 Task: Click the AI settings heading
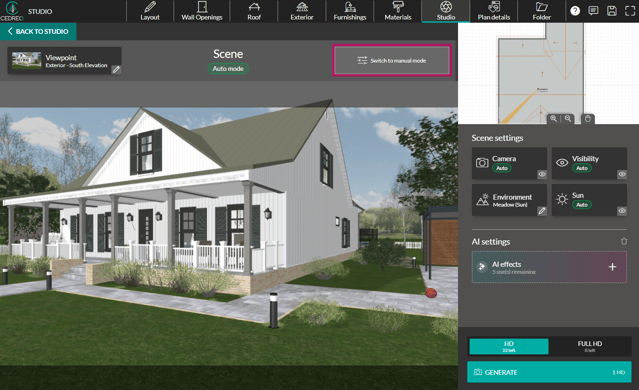[491, 242]
